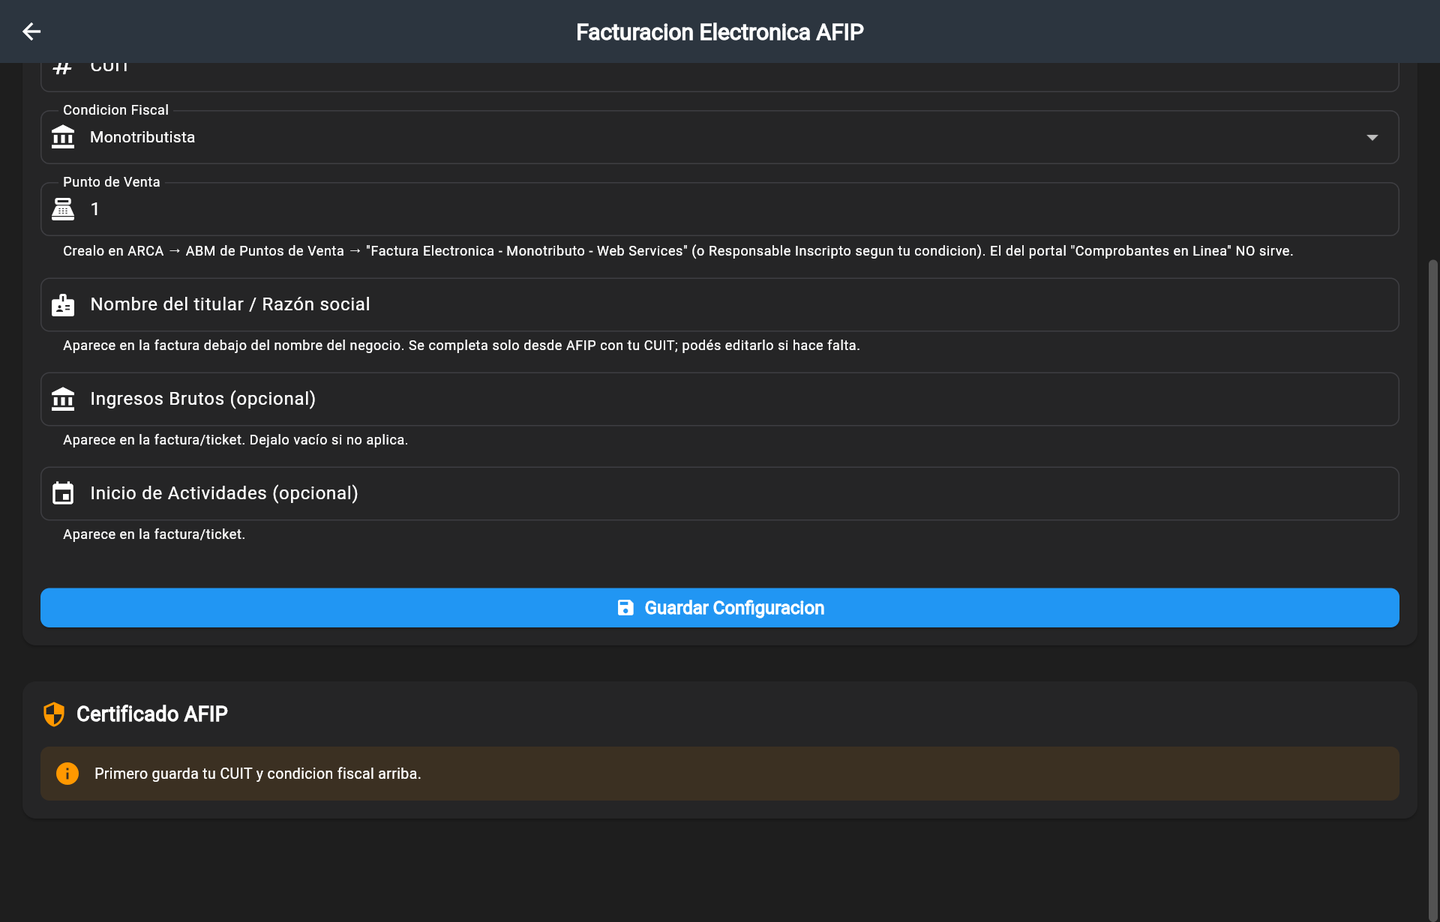This screenshot has height=922, width=1440.
Task: Focus the Nombre del titular / Razón social field
Action: pyautogui.click(x=720, y=305)
